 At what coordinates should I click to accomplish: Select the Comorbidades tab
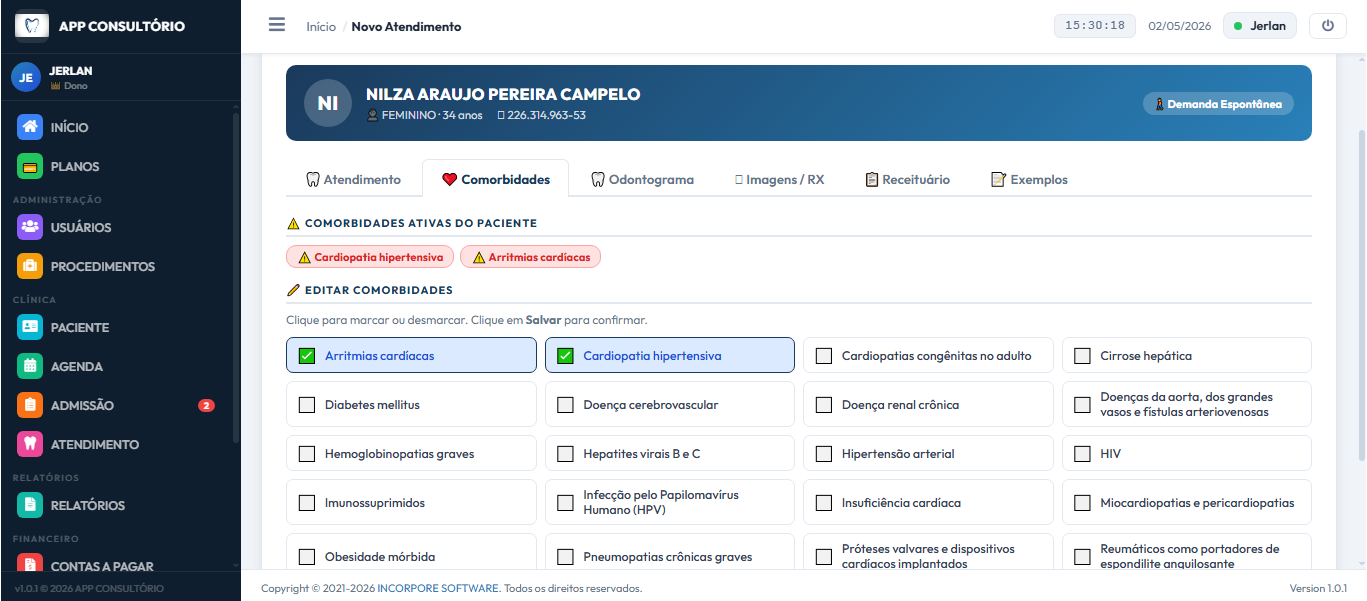(495, 179)
